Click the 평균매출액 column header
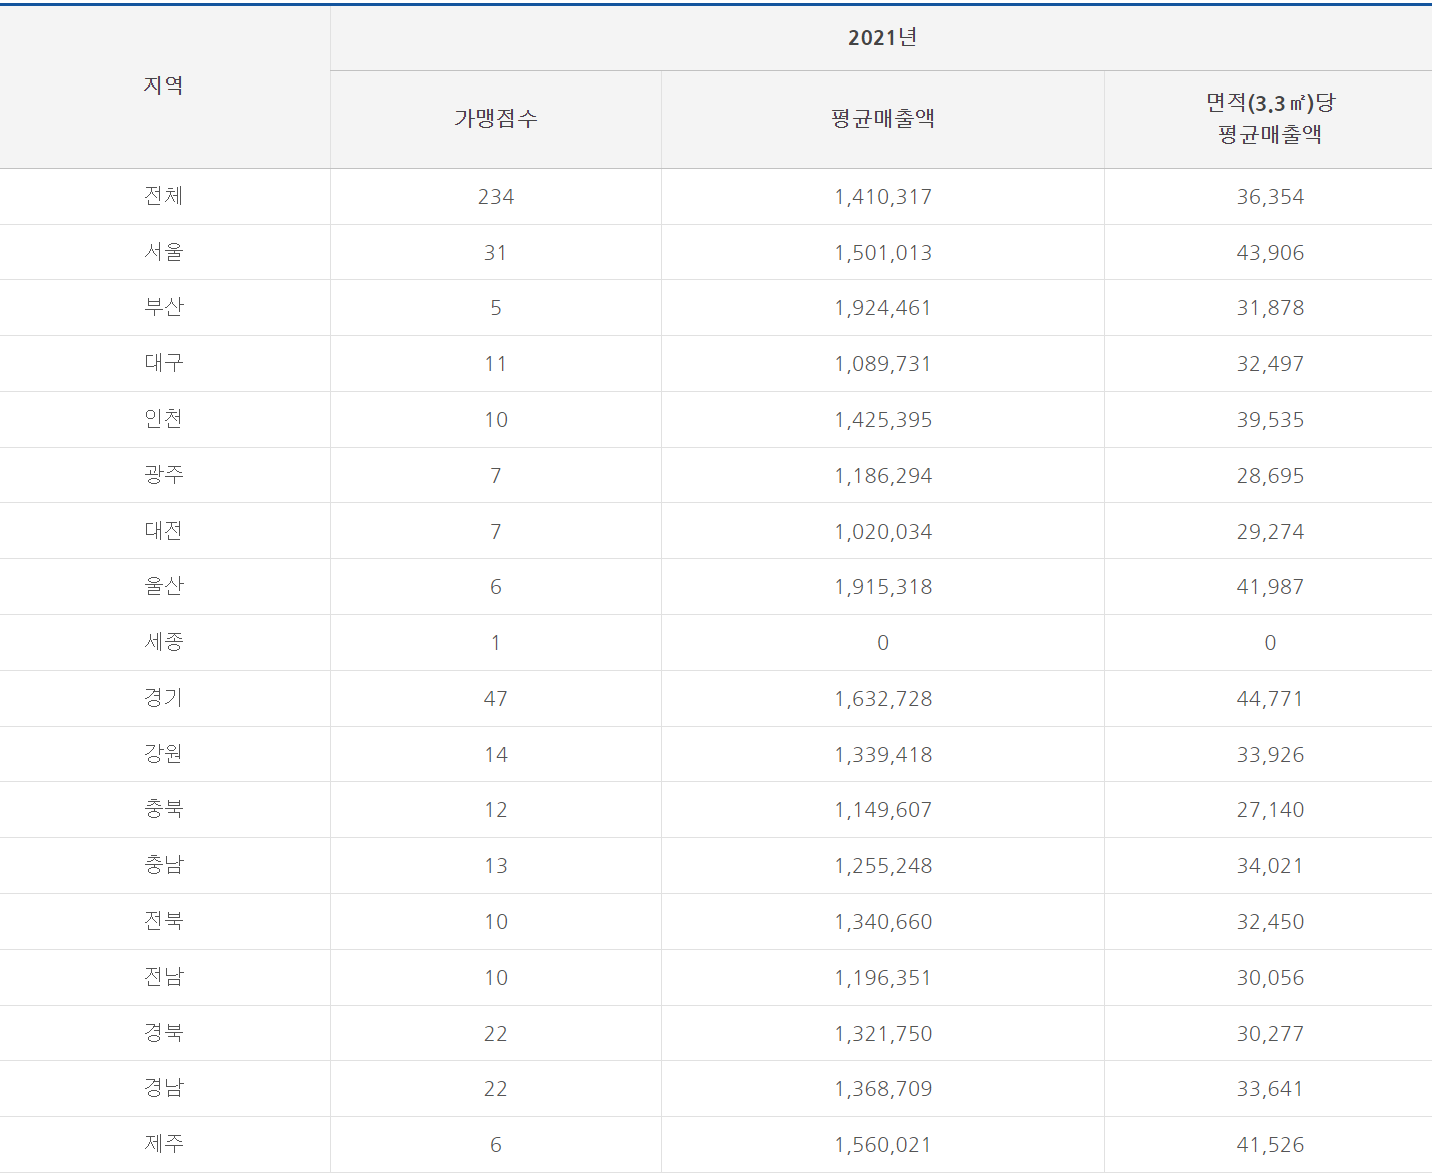 883,119
